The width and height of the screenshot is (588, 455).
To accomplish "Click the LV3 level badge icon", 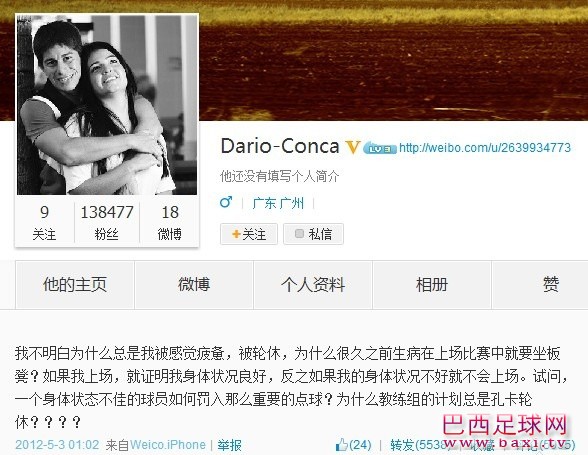I will [x=380, y=149].
